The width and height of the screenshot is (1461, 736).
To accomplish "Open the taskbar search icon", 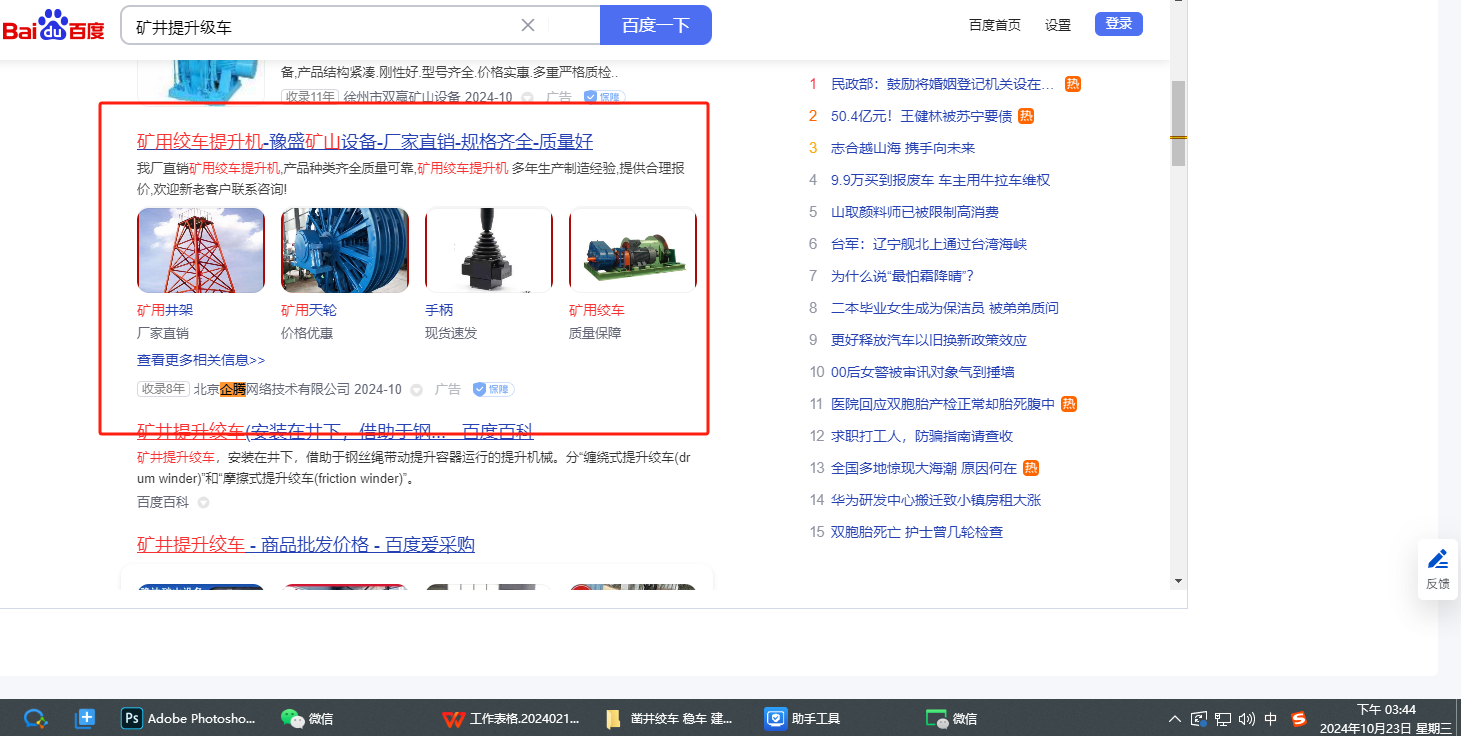I will pyautogui.click(x=36, y=718).
